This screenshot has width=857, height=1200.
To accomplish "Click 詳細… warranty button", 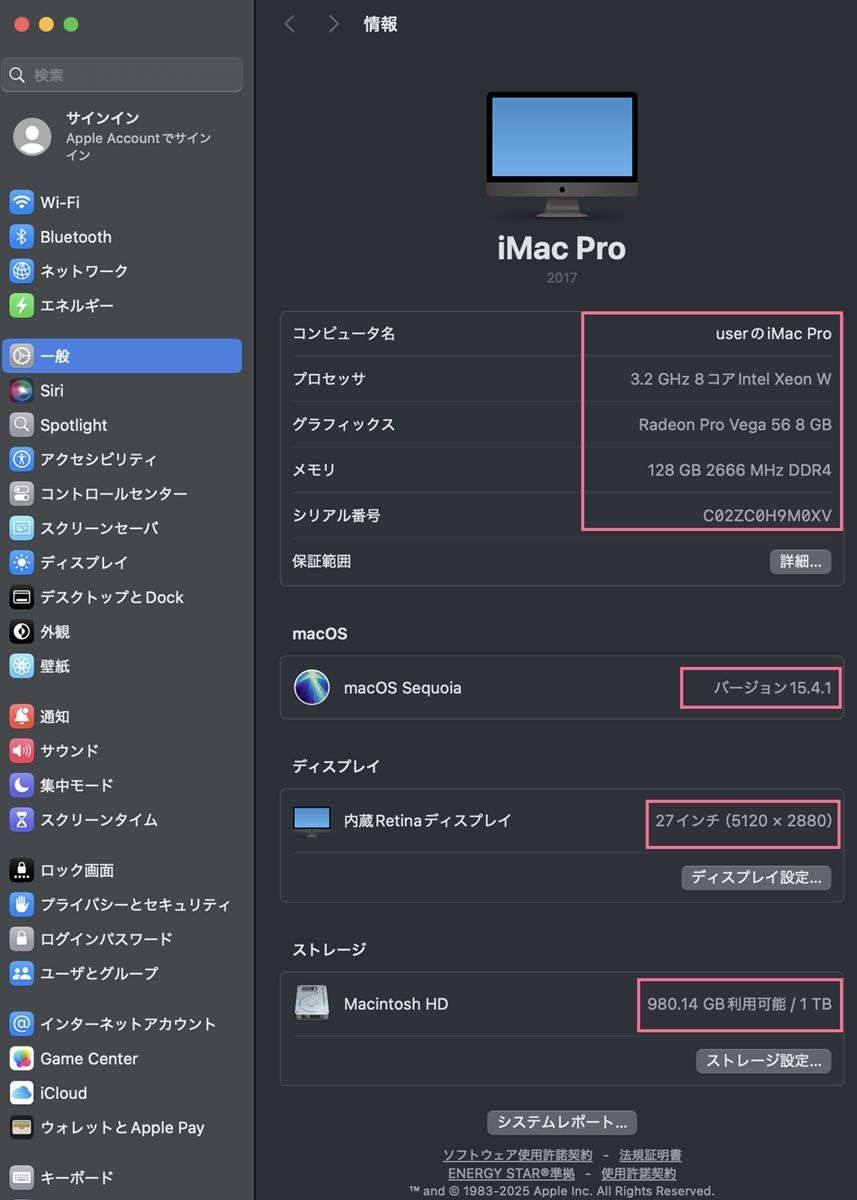I will (x=800, y=561).
